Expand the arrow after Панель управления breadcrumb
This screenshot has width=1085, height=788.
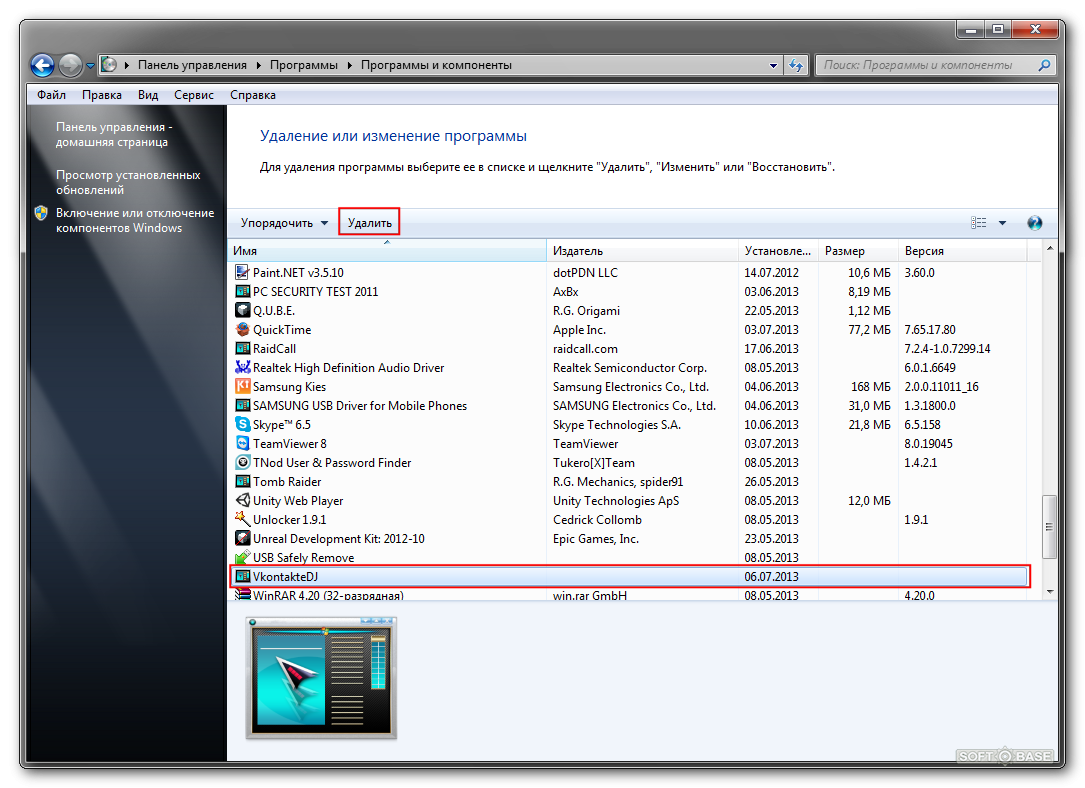(258, 65)
